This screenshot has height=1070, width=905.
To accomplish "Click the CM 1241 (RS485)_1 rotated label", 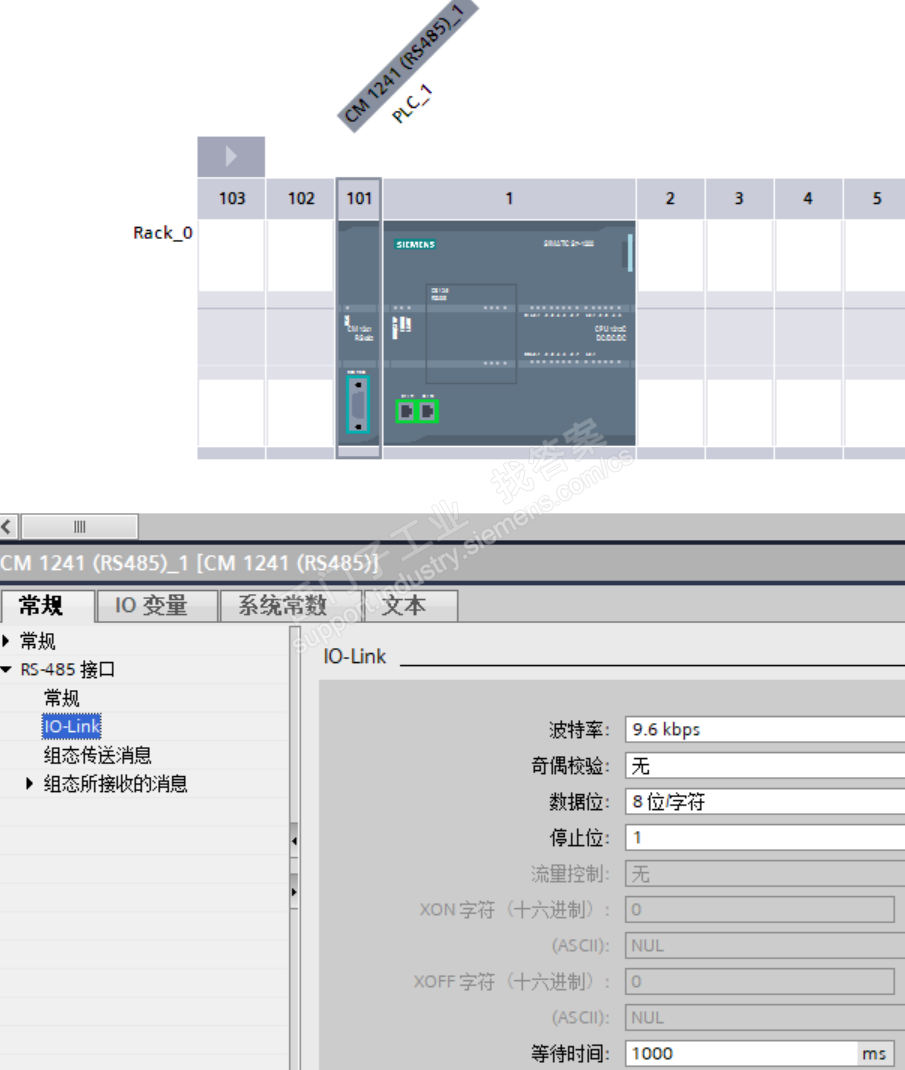I will point(407,66).
